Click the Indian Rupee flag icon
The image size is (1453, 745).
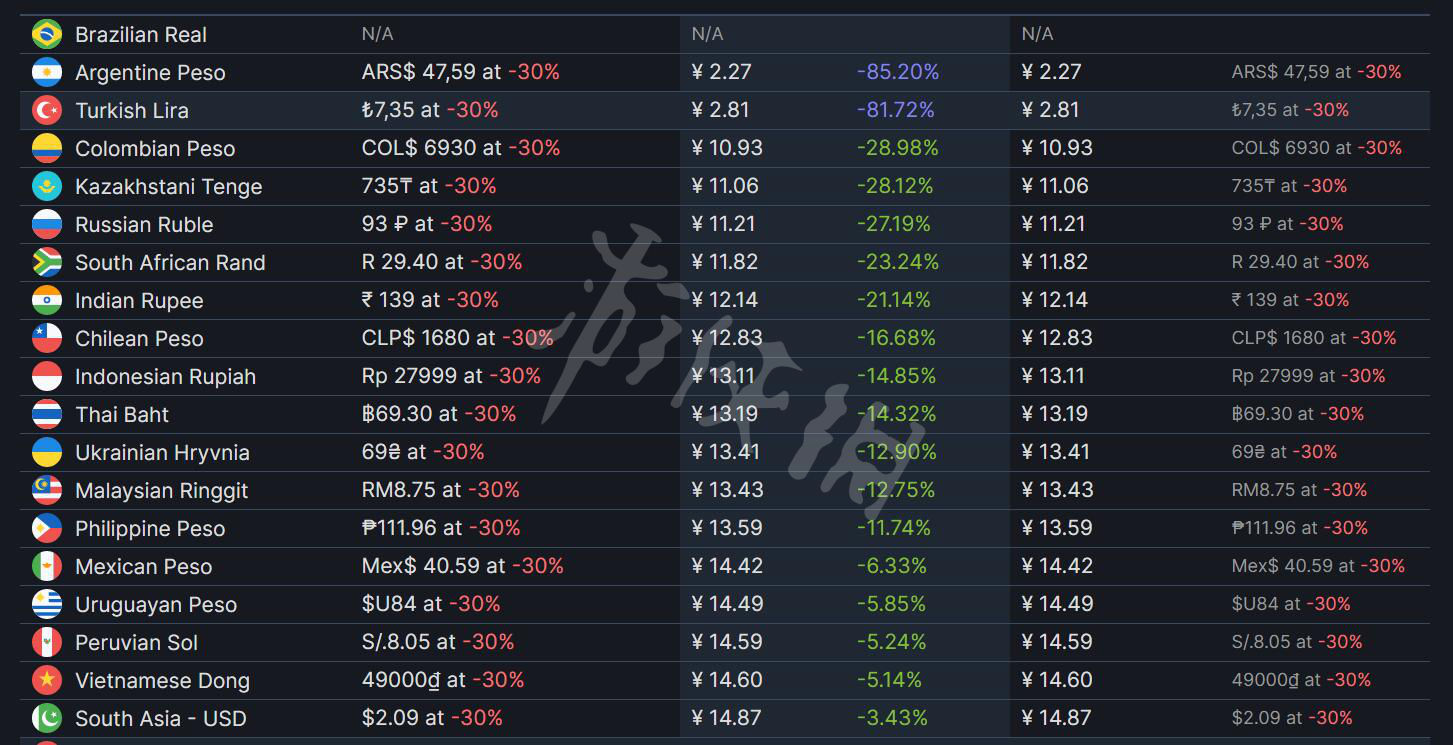tap(47, 300)
